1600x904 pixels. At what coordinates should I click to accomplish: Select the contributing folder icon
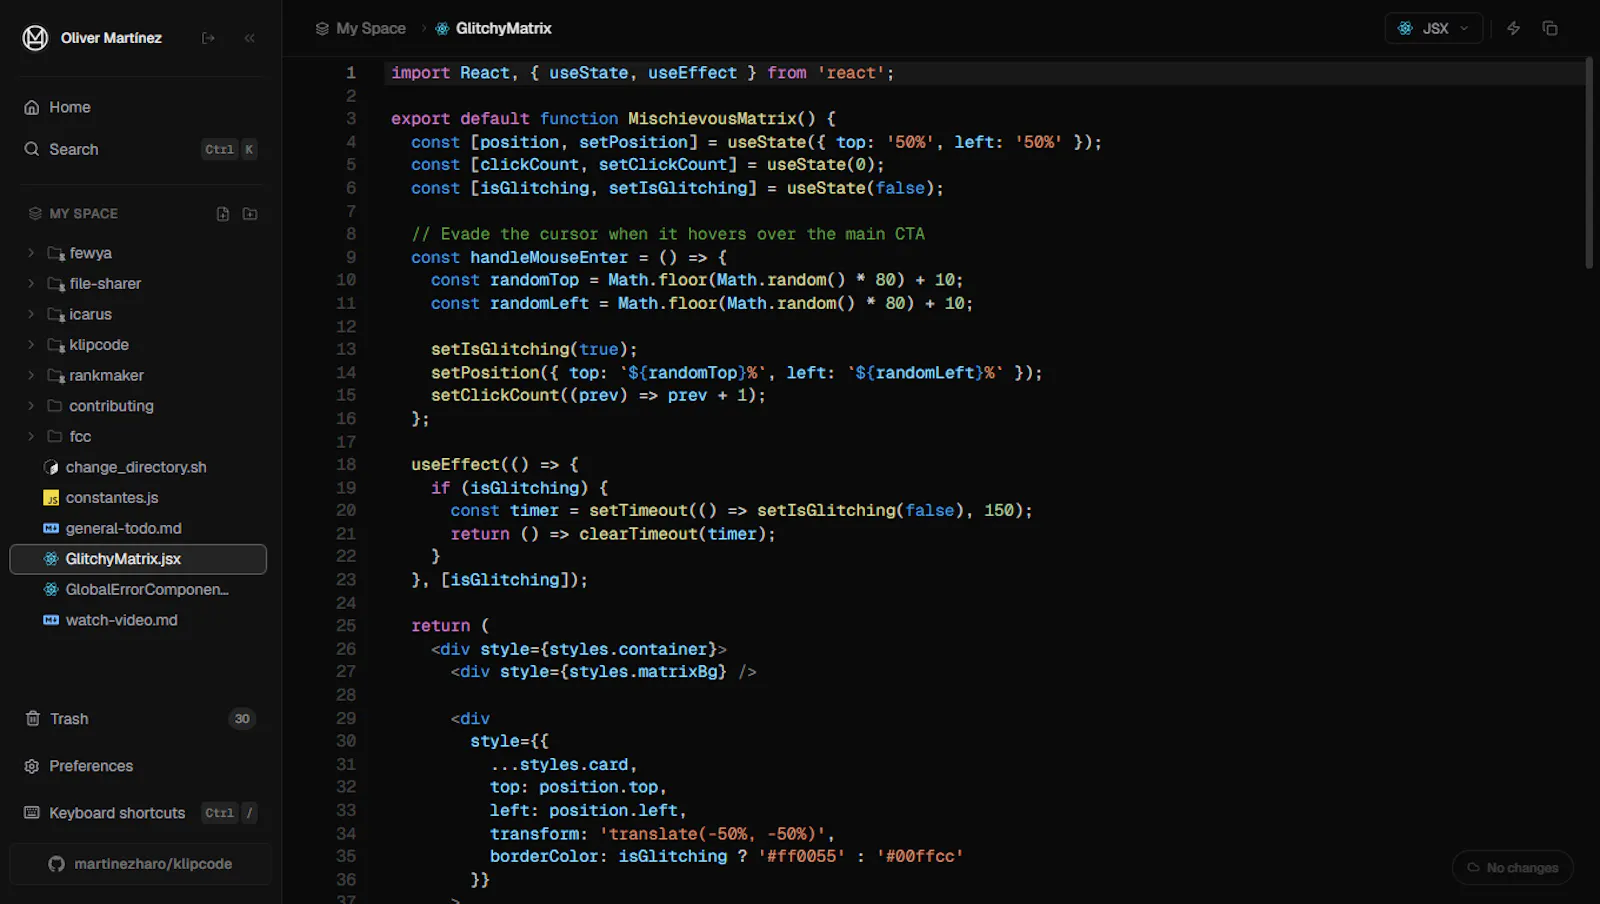tap(55, 406)
